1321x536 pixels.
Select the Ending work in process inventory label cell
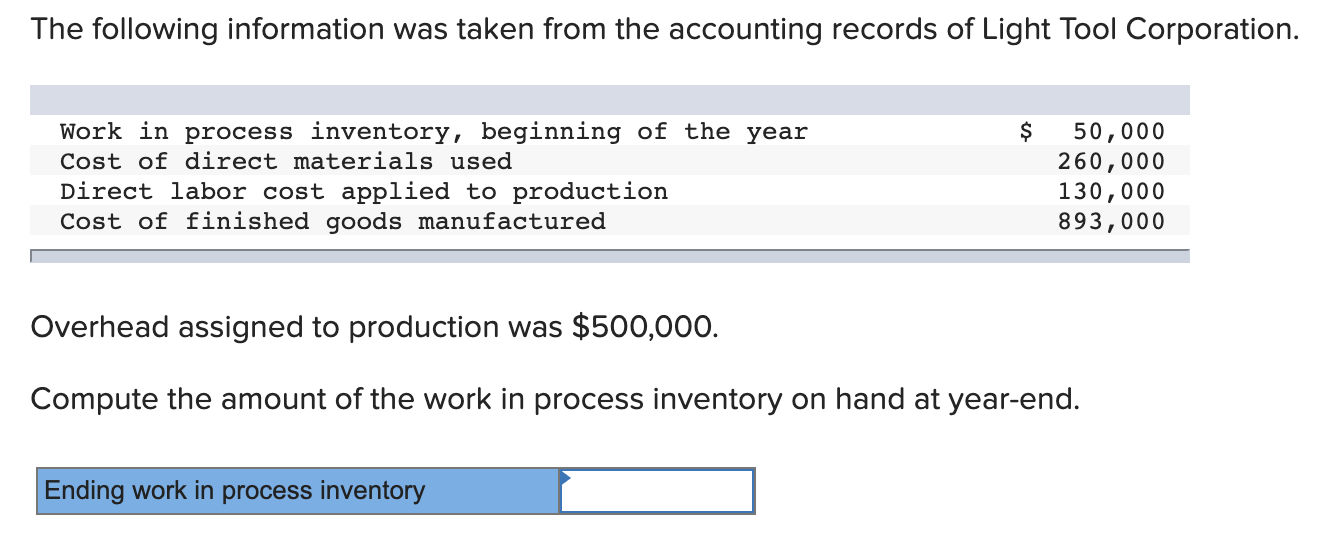click(x=298, y=491)
